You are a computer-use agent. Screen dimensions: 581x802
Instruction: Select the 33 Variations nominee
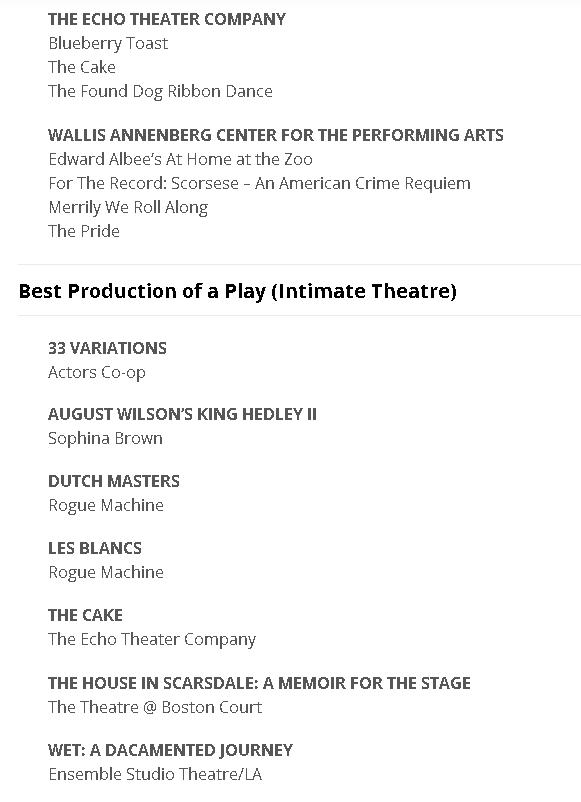pyautogui.click(x=107, y=348)
